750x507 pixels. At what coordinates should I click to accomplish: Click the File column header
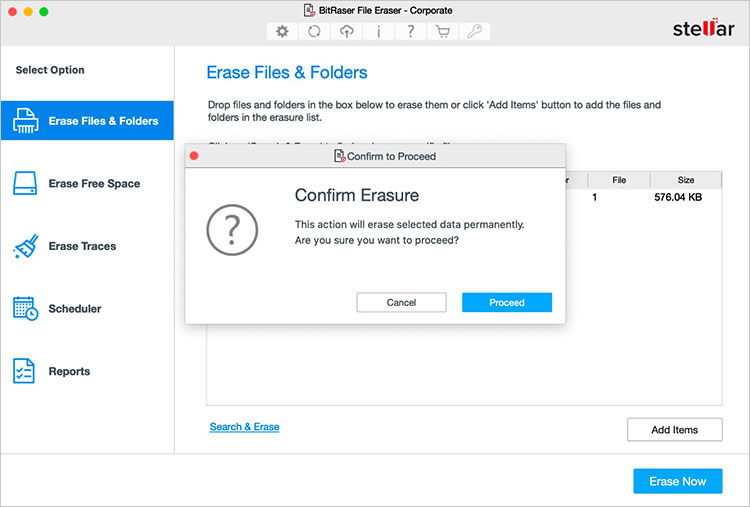[x=619, y=180]
